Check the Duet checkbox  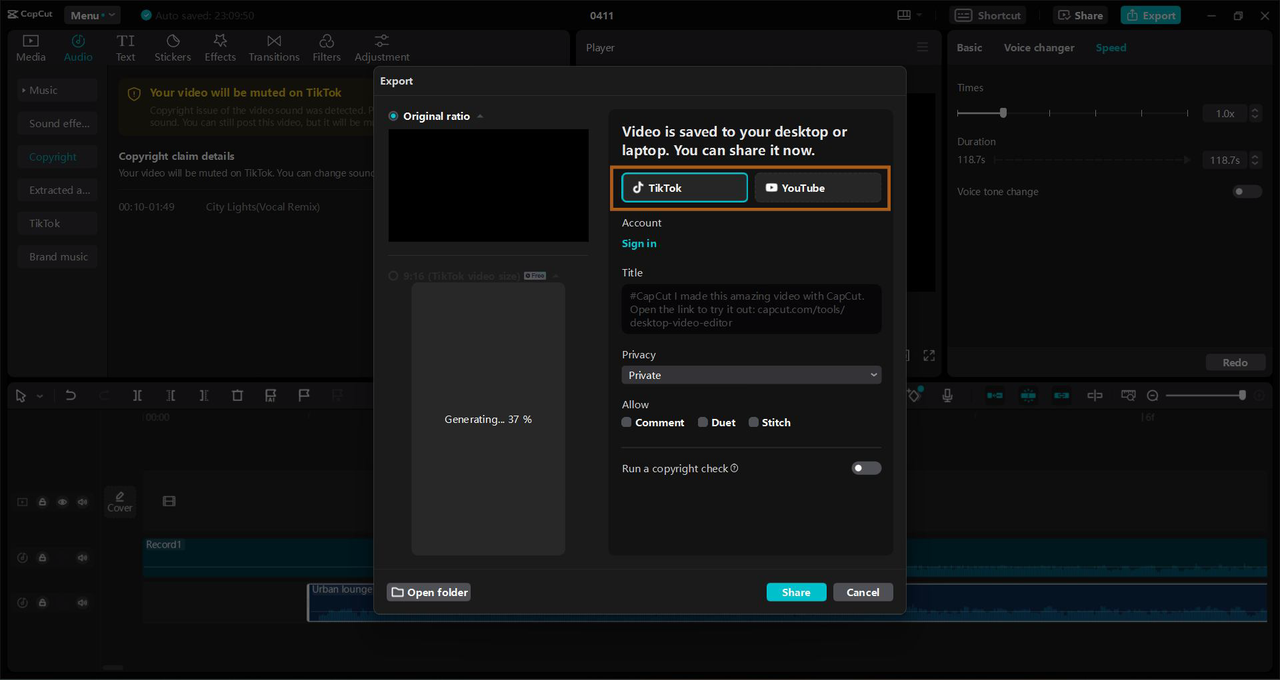click(x=703, y=422)
